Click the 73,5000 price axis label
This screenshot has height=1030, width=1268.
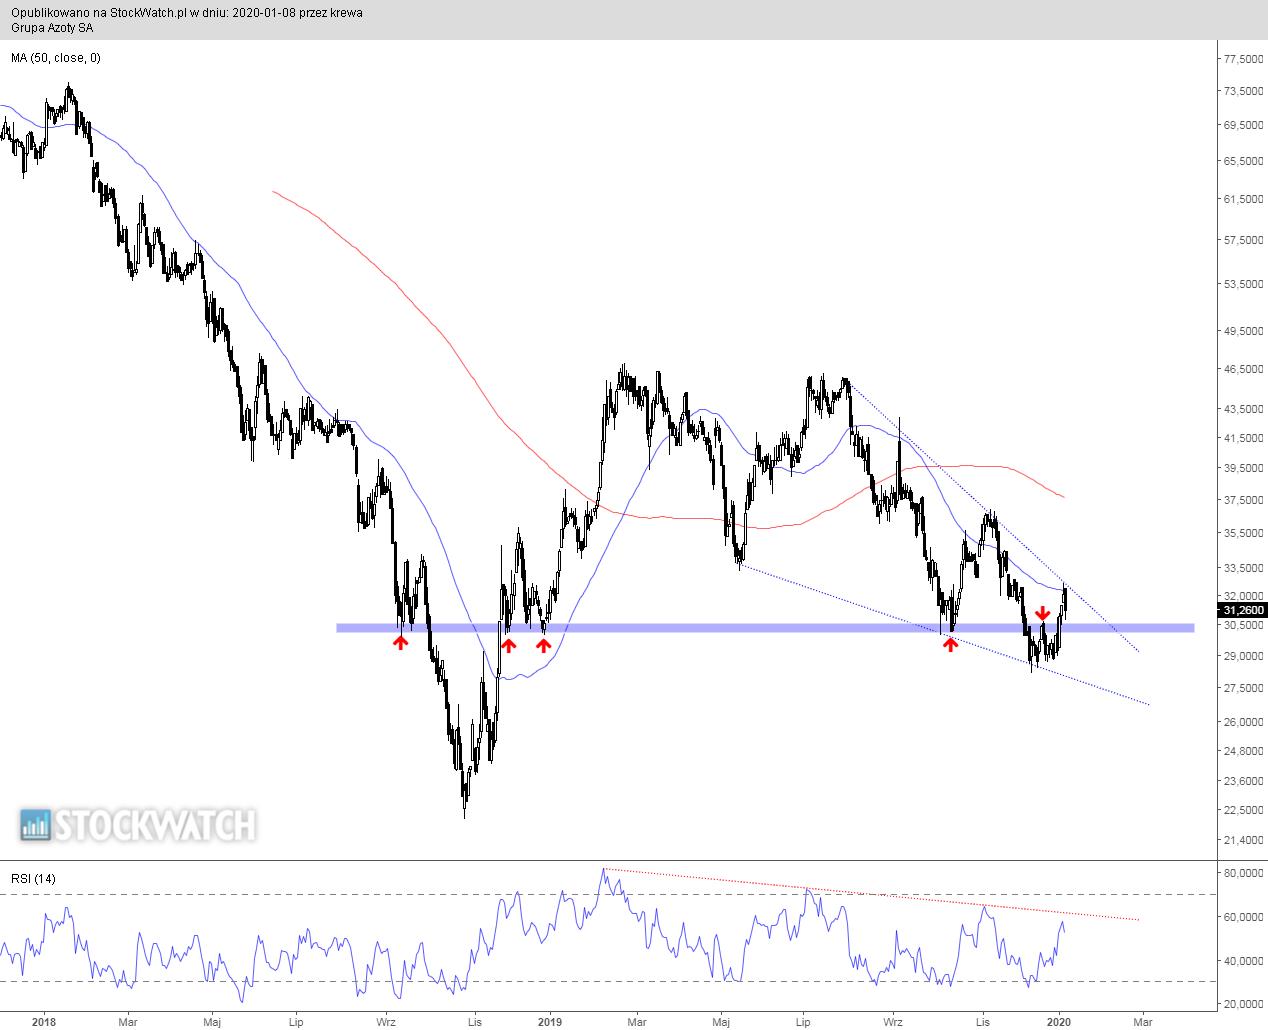(x=1243, y=91)
